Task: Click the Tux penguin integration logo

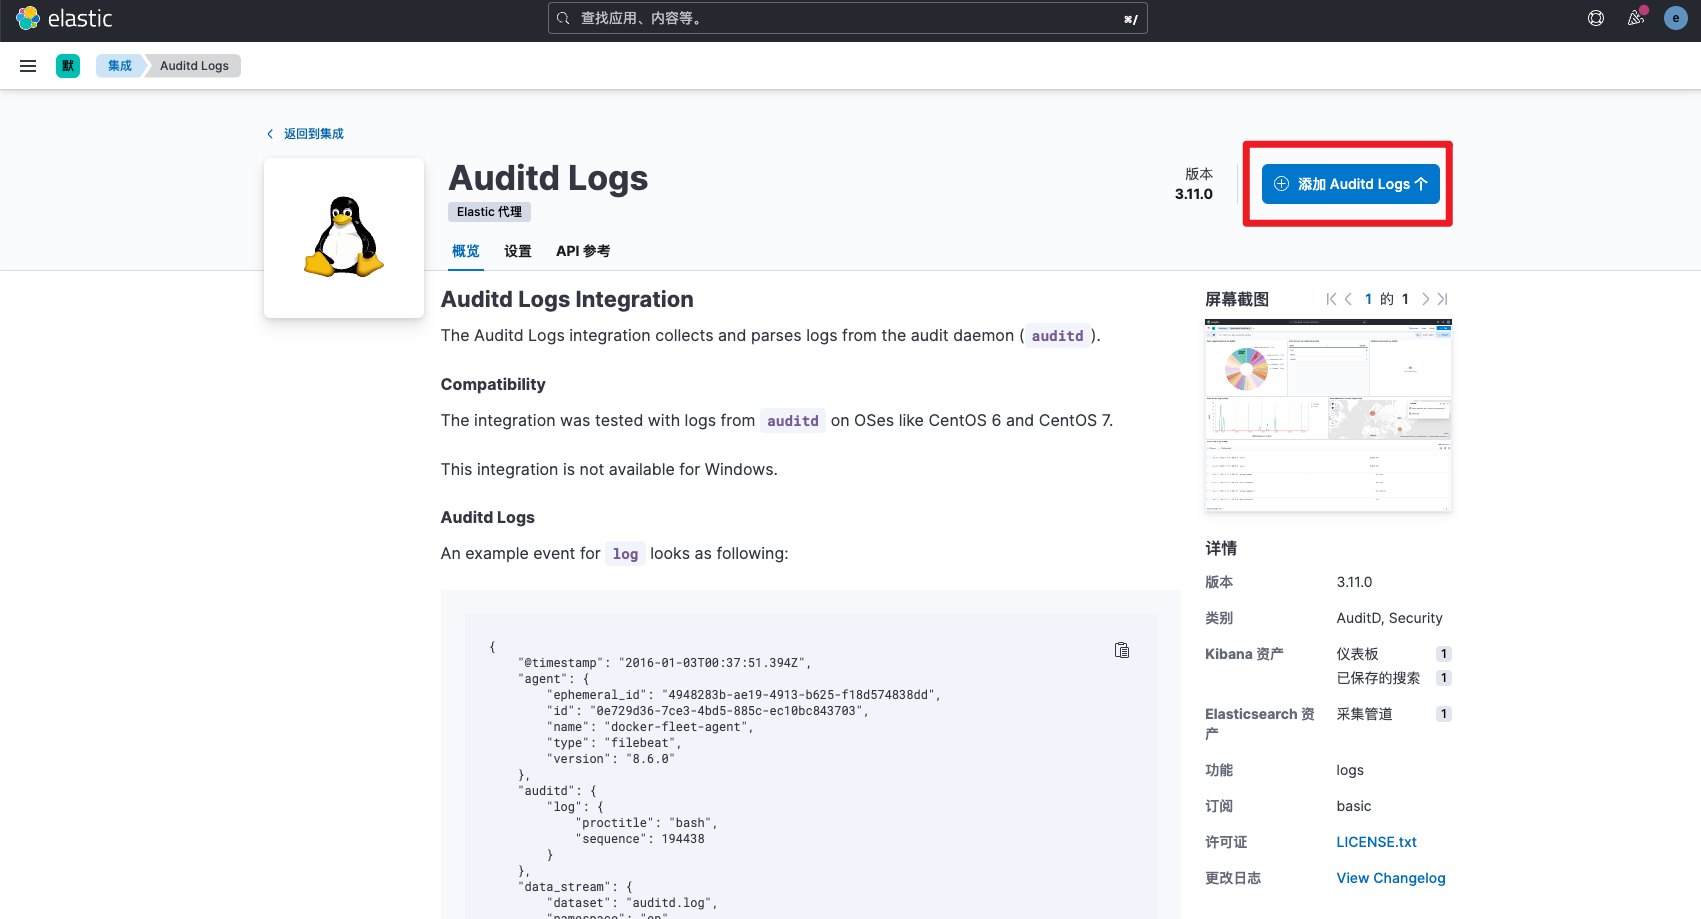Action: point(344,238)
